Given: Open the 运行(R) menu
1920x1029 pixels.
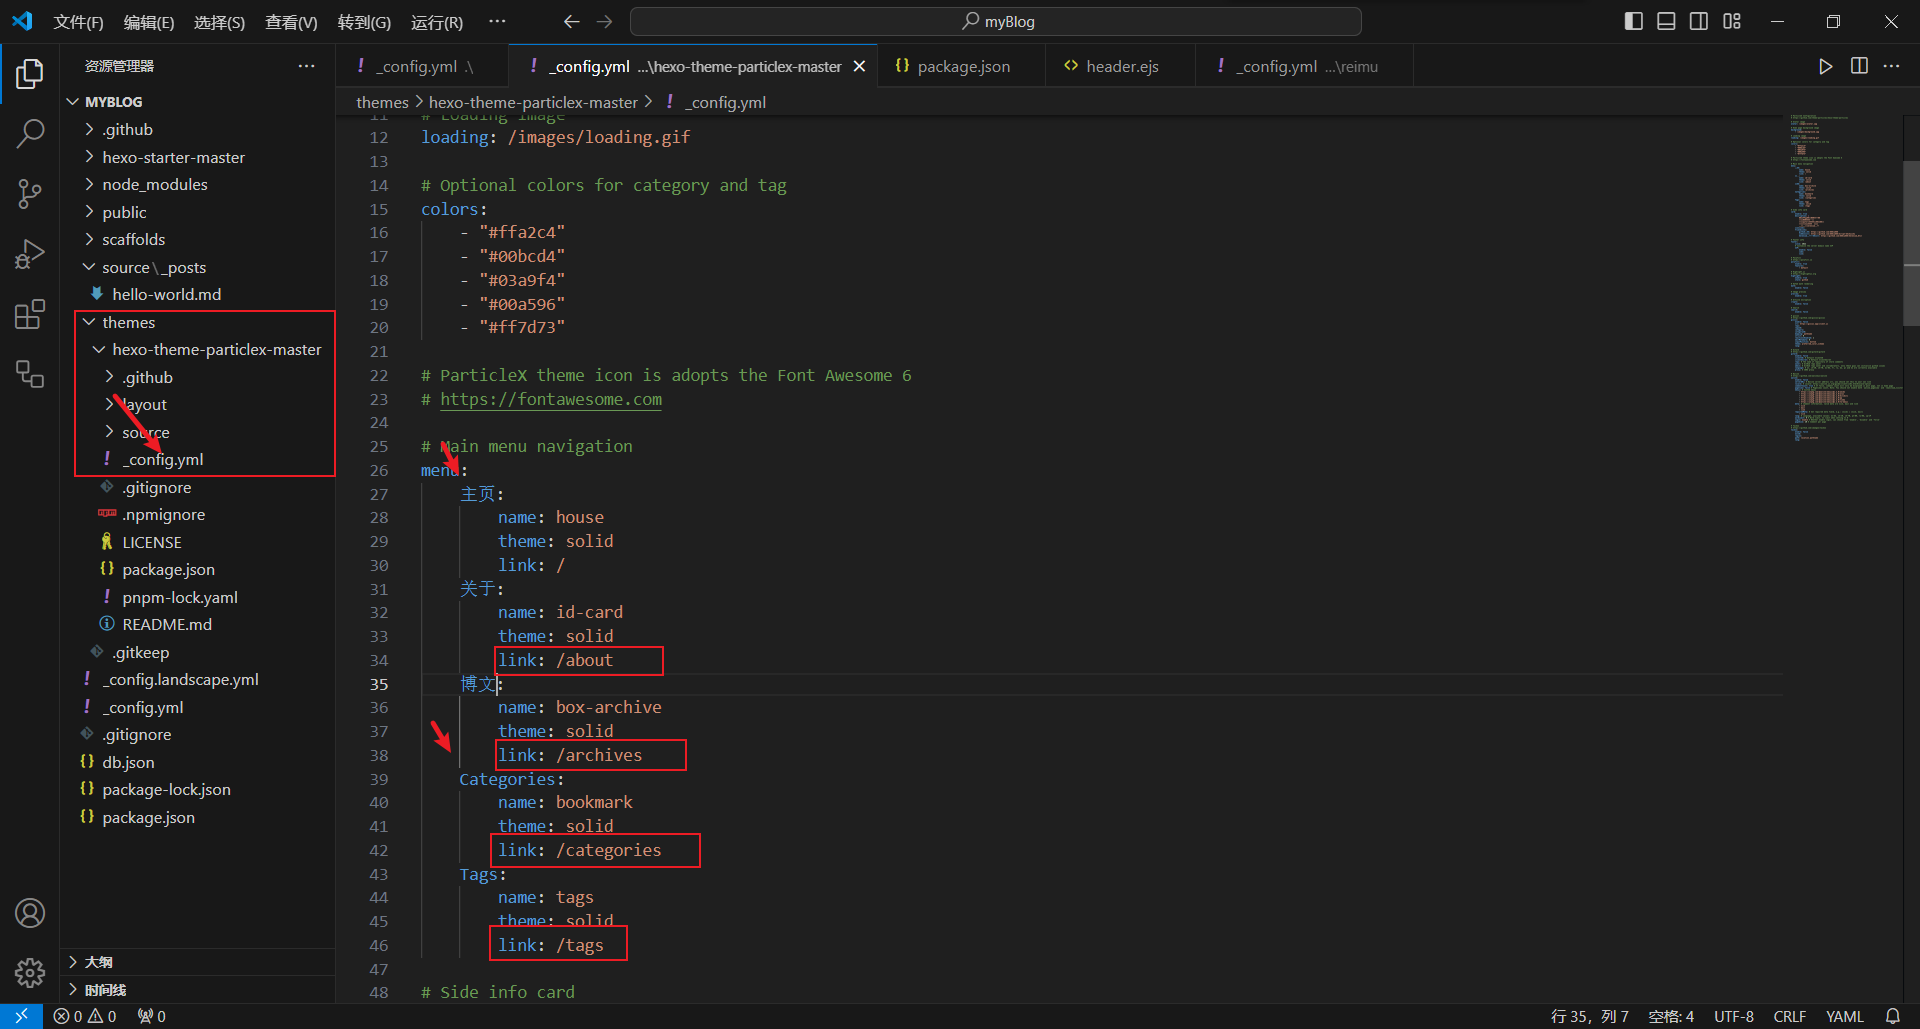Looking at the screenshot, I should [x=437, y=22].
